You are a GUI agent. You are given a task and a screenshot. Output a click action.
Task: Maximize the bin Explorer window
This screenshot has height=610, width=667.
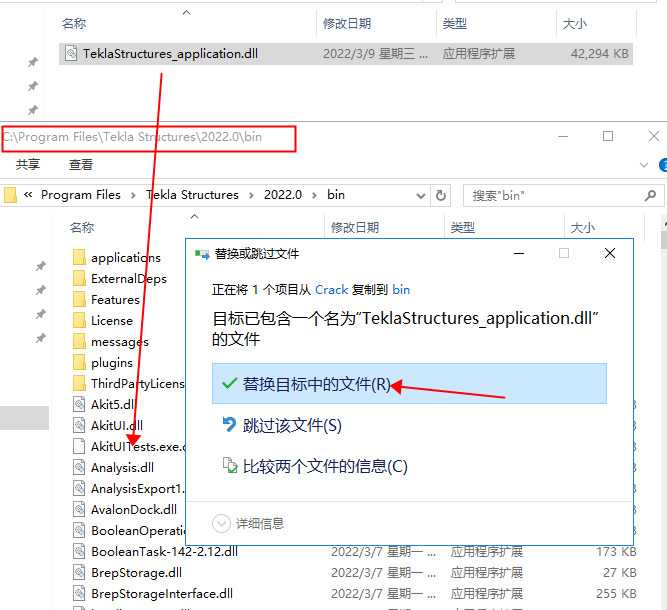pos(608,136)
